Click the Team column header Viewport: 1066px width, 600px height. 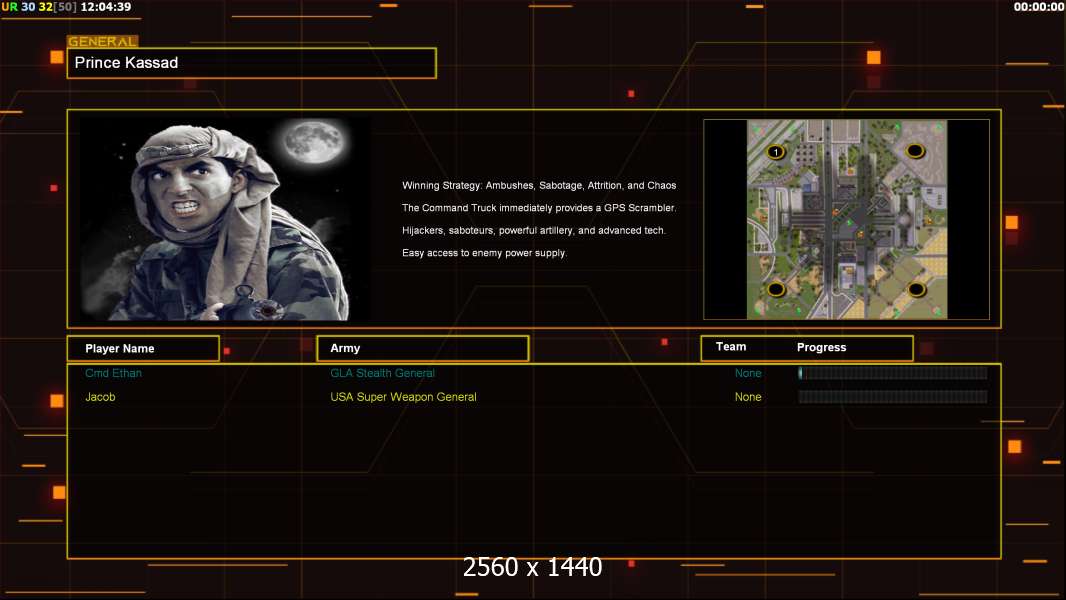731,347
